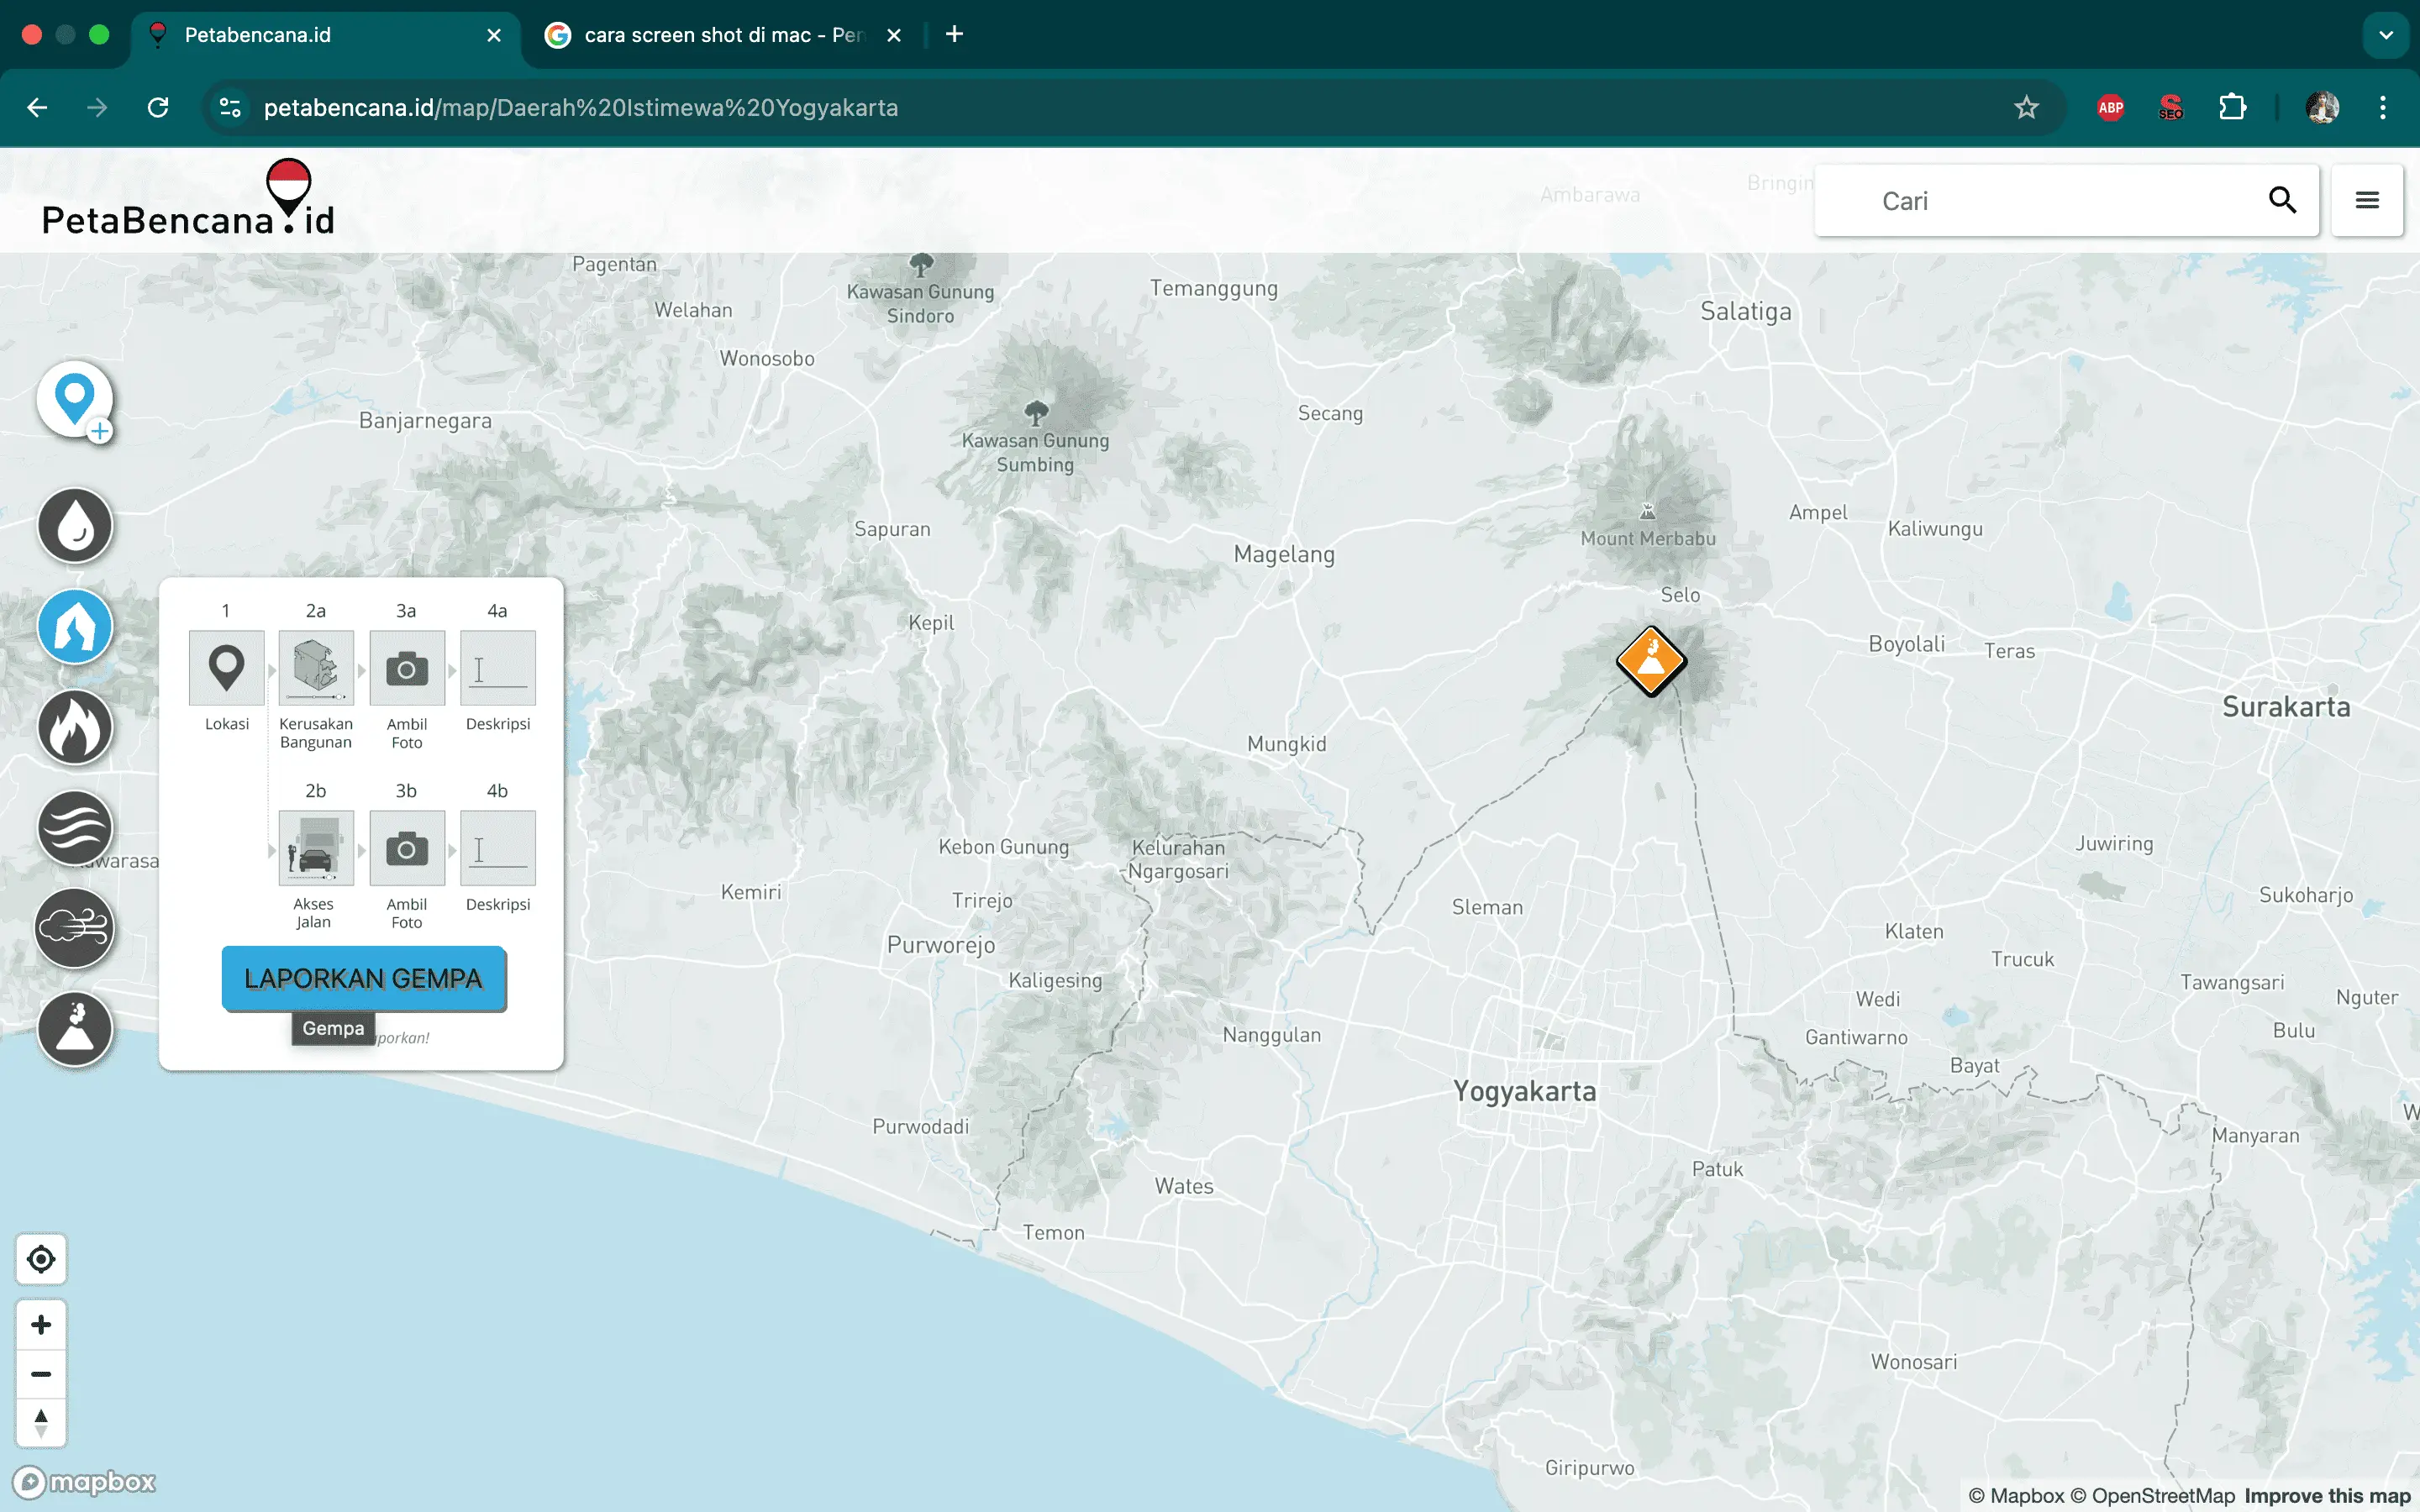The image size is (2420, 1512).
Task: Open the OpenStreetMap attribution link
Action: point(2152,1496)
